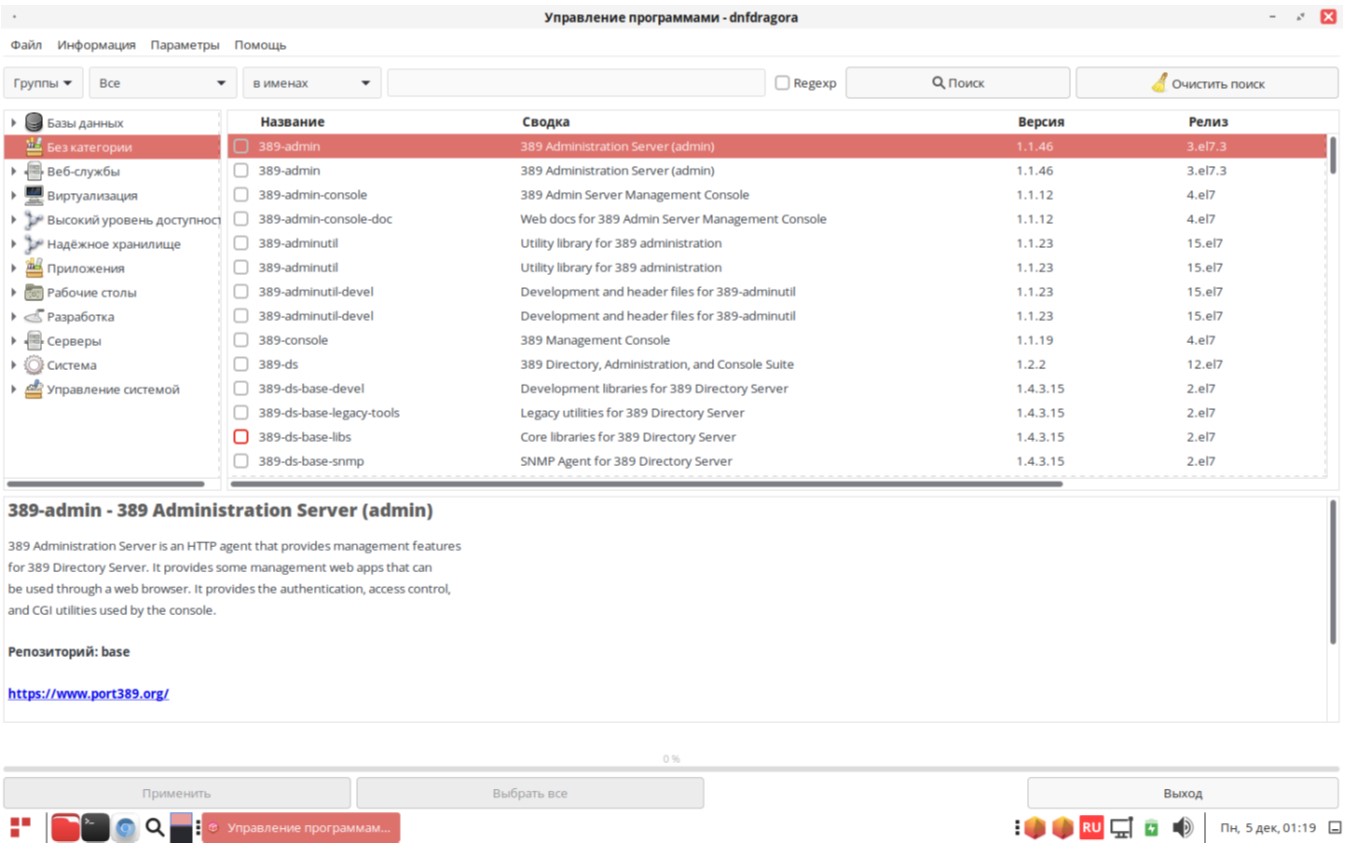
Task: Click into the package search text field
Action: click(575, 84)
